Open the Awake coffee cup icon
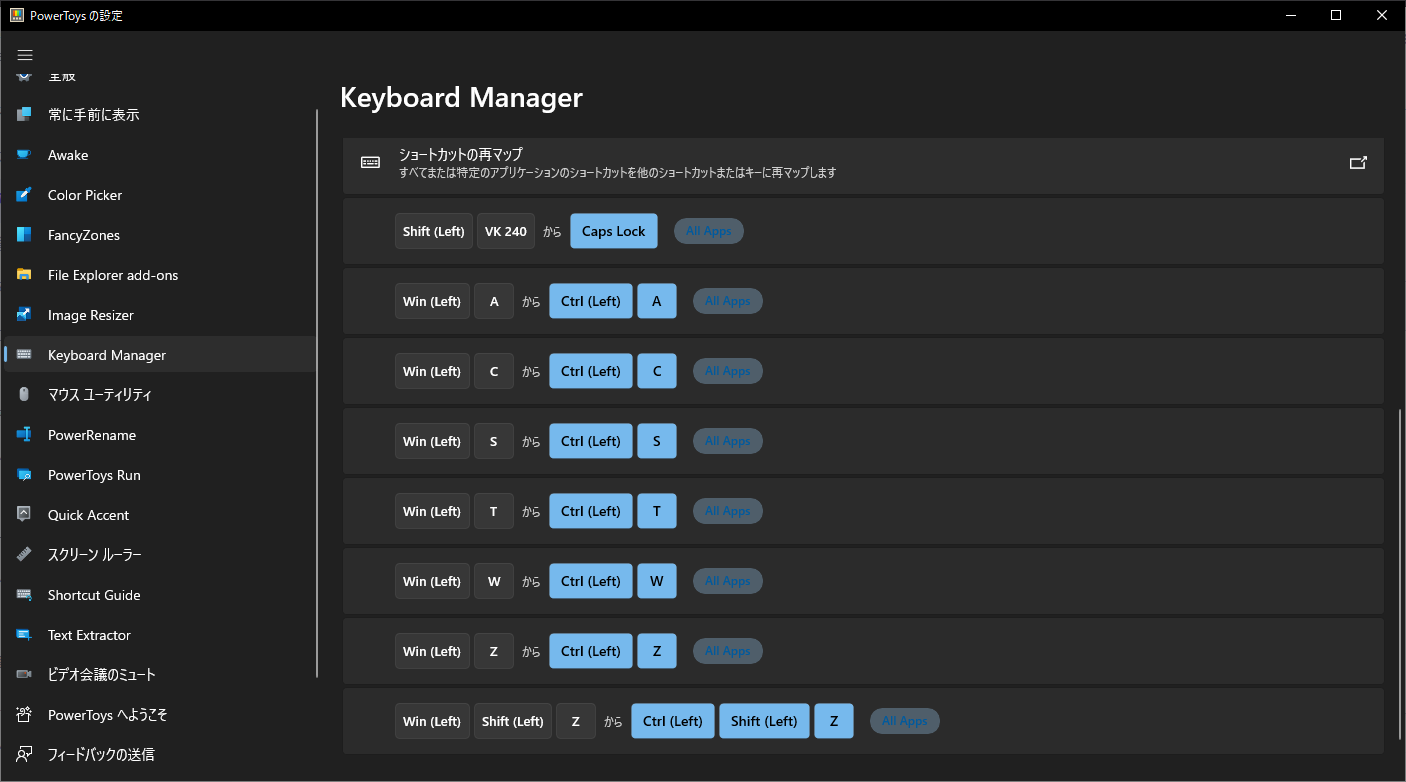1406x782 pixels. coord(25,155)
